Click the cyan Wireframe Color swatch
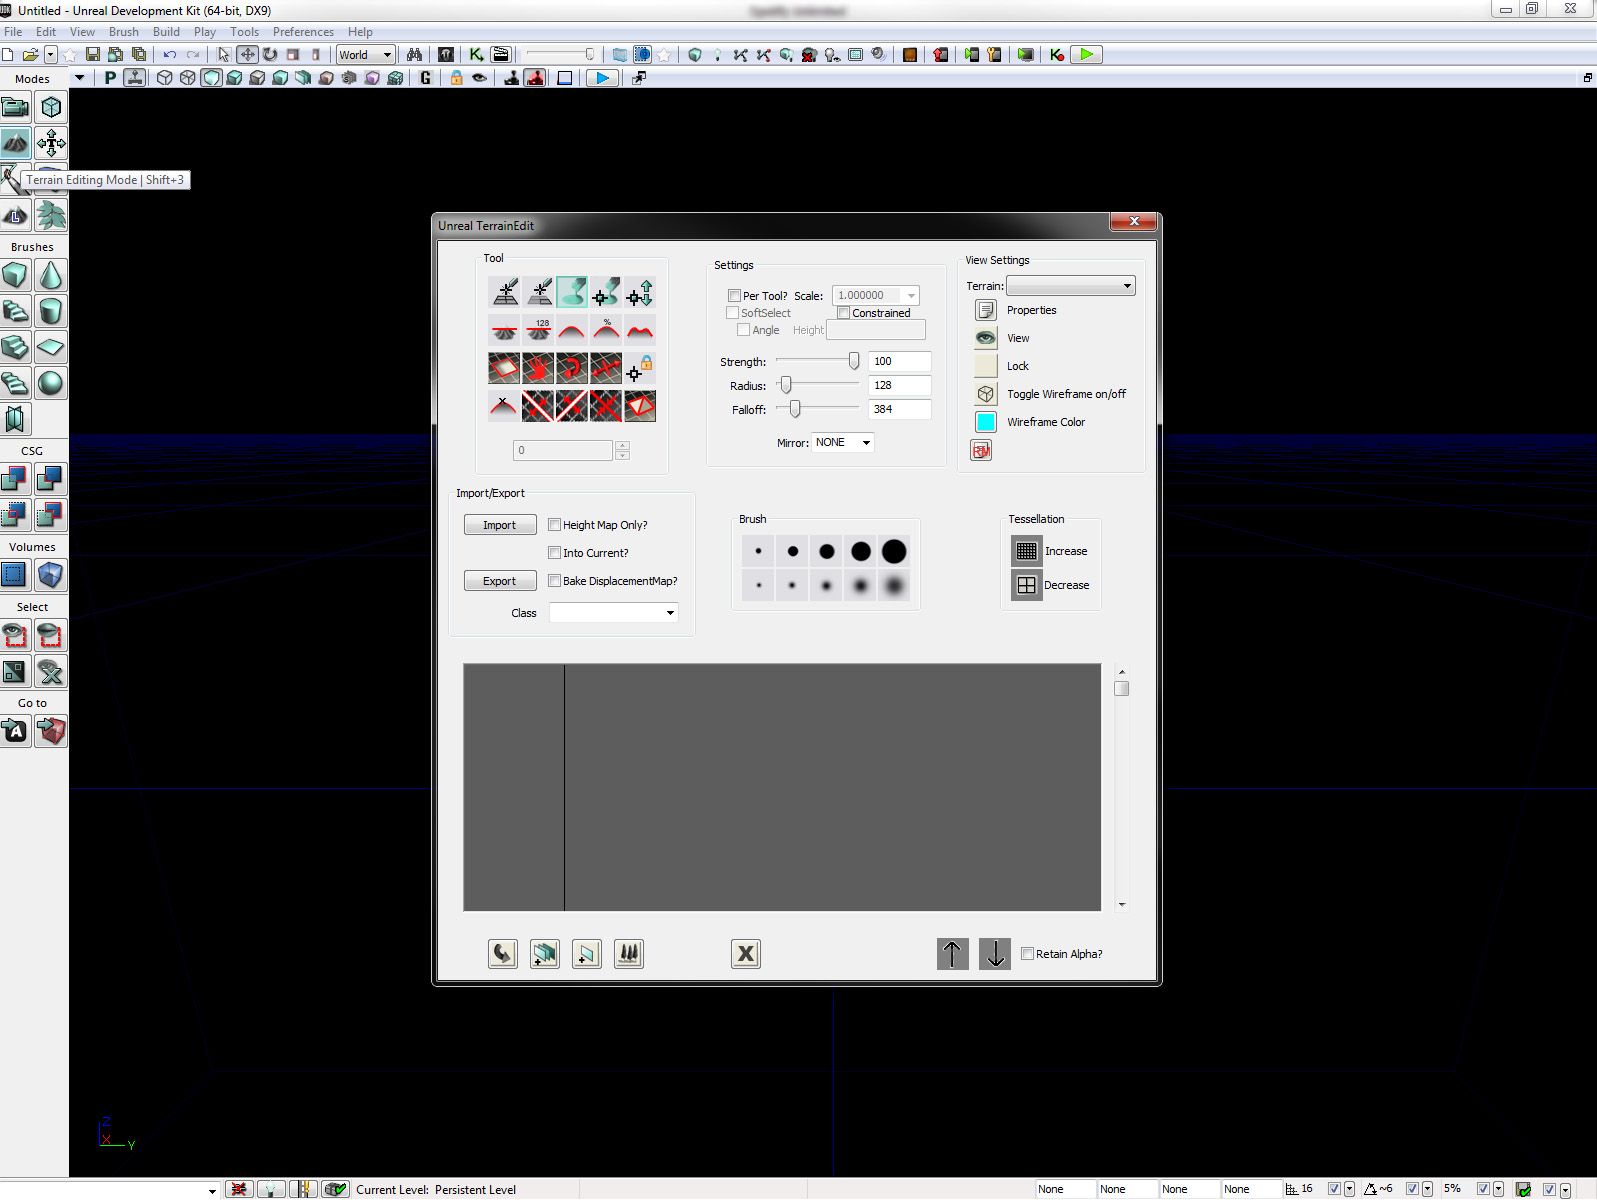1597x1200 pixels. (985, 422)
